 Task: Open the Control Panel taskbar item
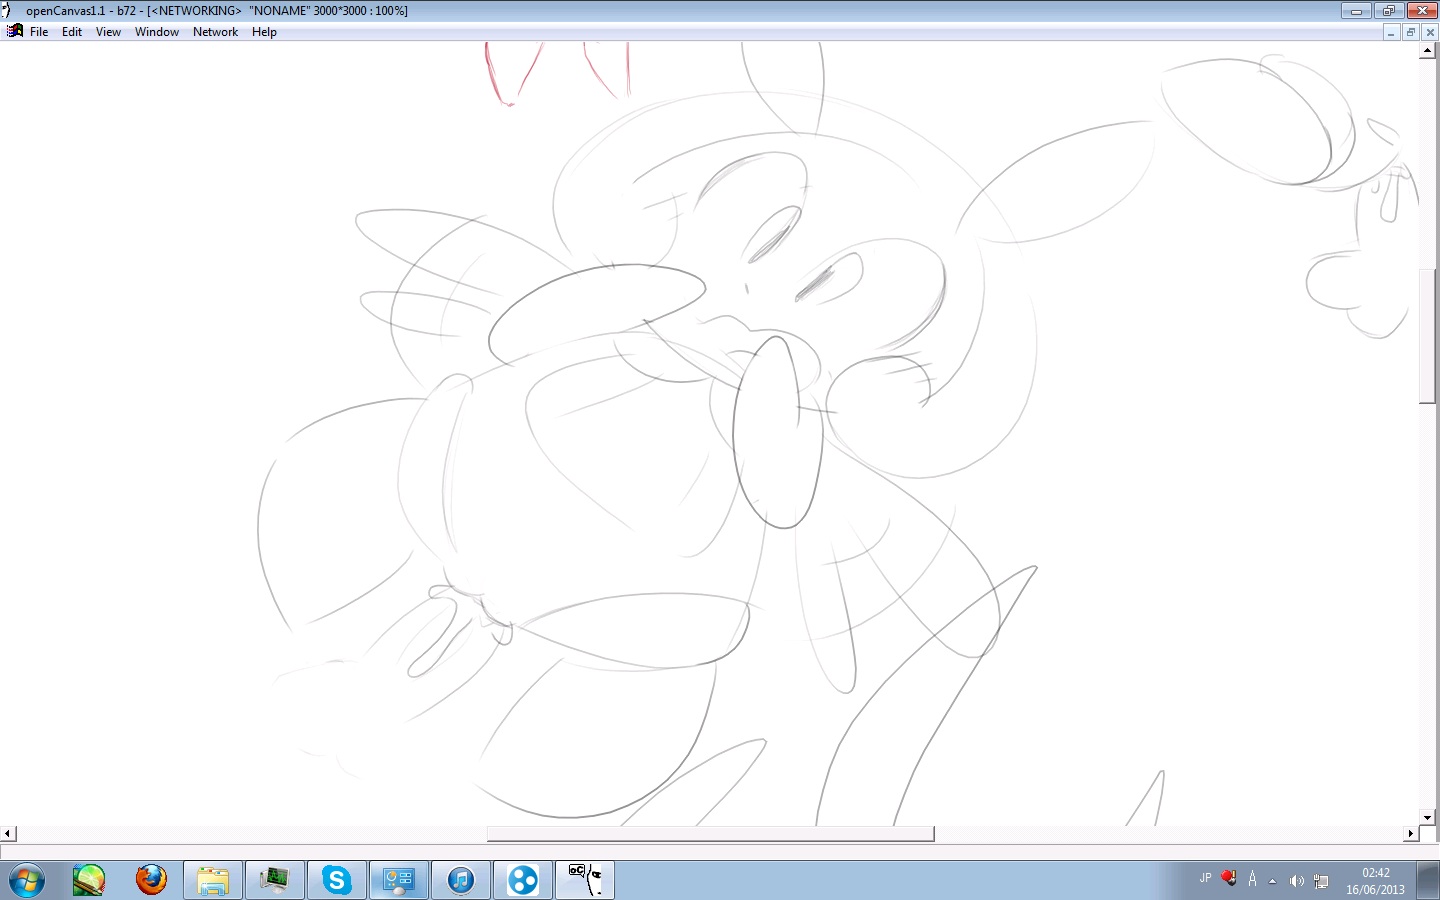398,881
